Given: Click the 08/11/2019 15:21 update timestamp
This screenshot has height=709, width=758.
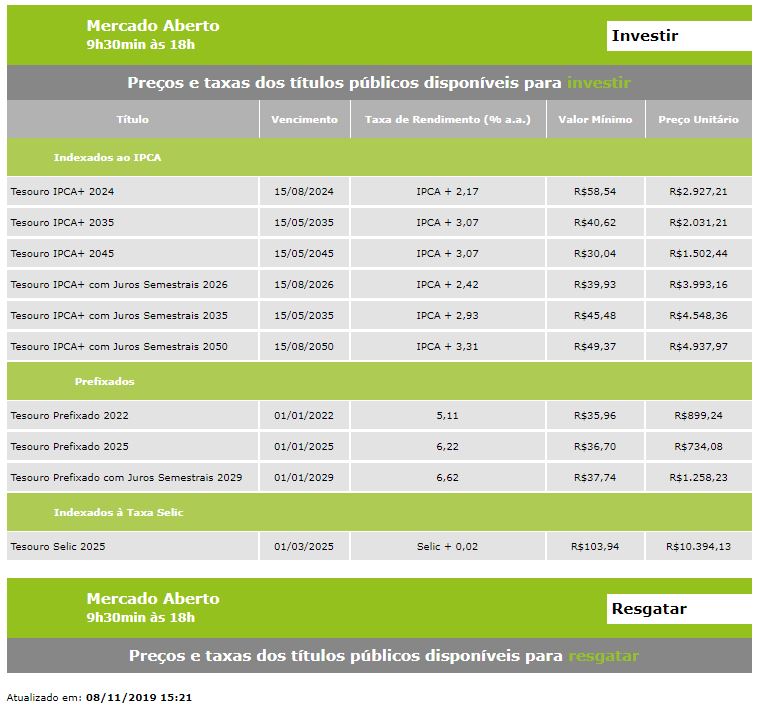Looking at the screenshot, I should 138,697.
